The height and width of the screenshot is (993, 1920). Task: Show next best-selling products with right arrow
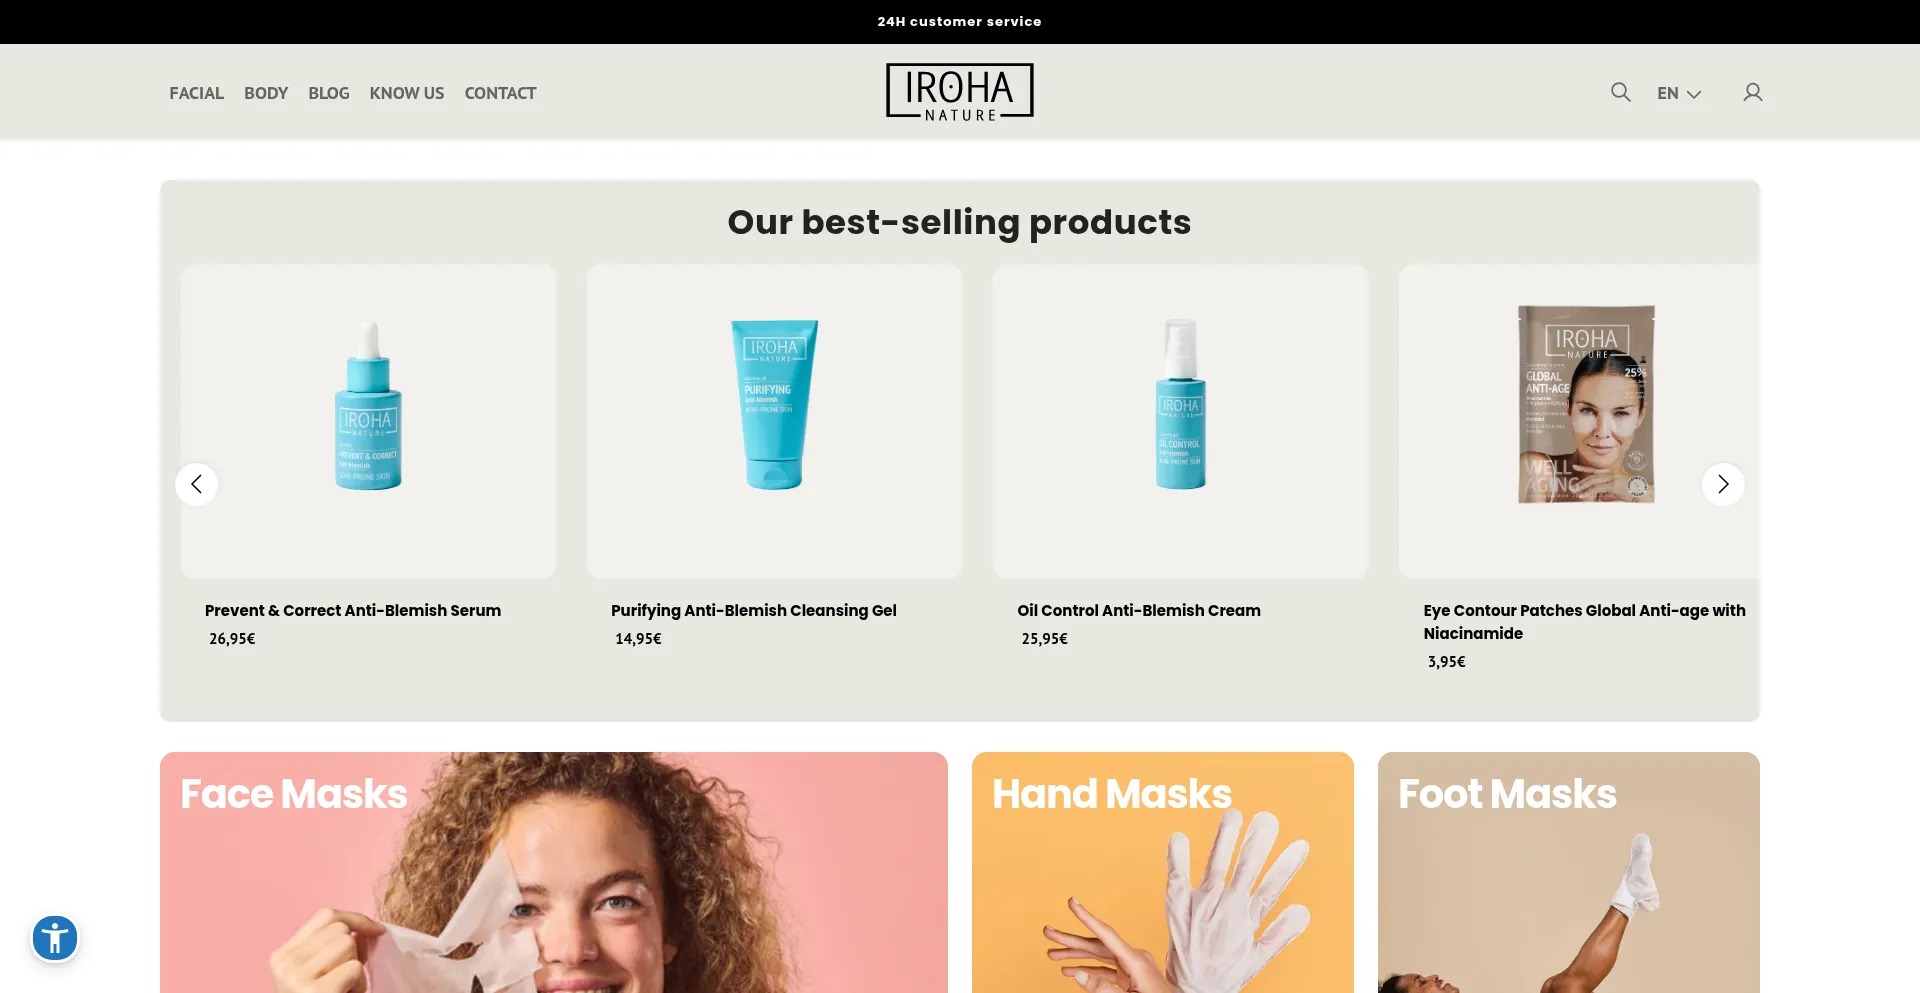[x=1723, y=484]
